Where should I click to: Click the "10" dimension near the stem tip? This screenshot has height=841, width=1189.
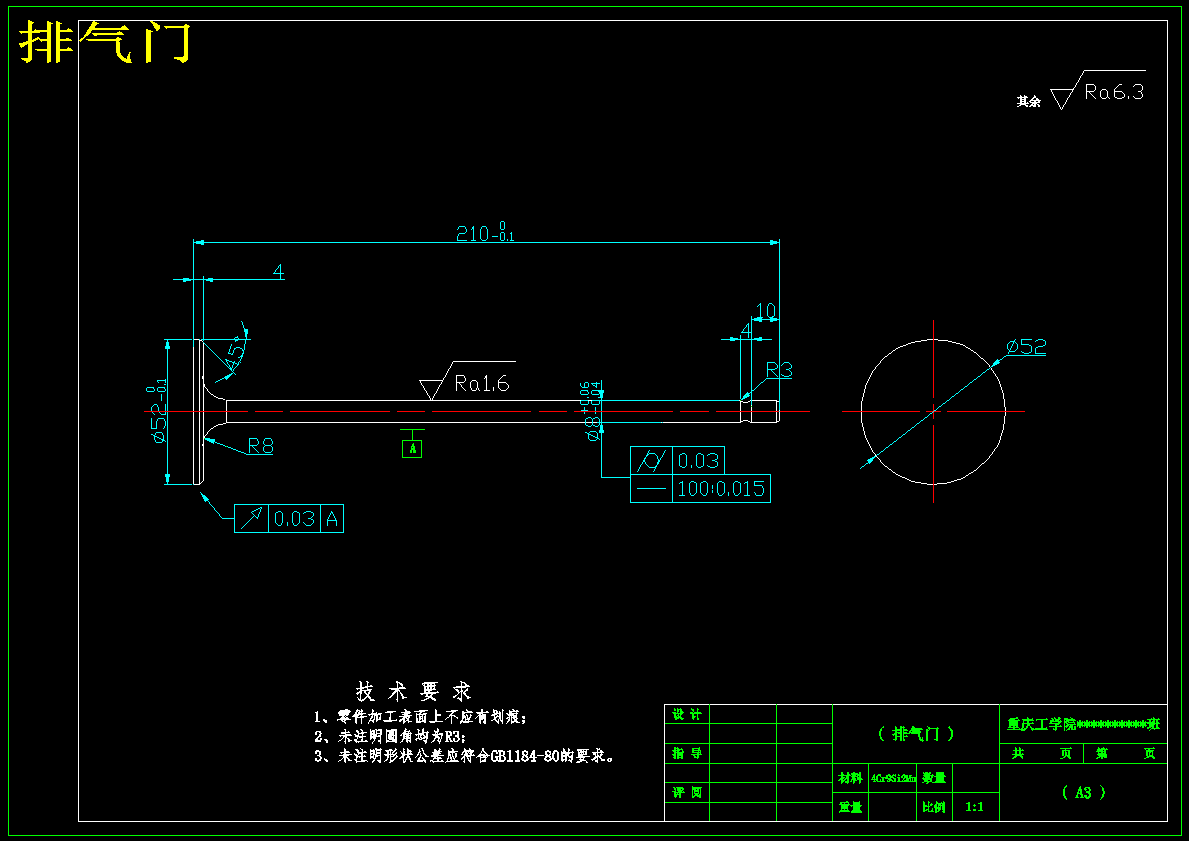(766, 311)
